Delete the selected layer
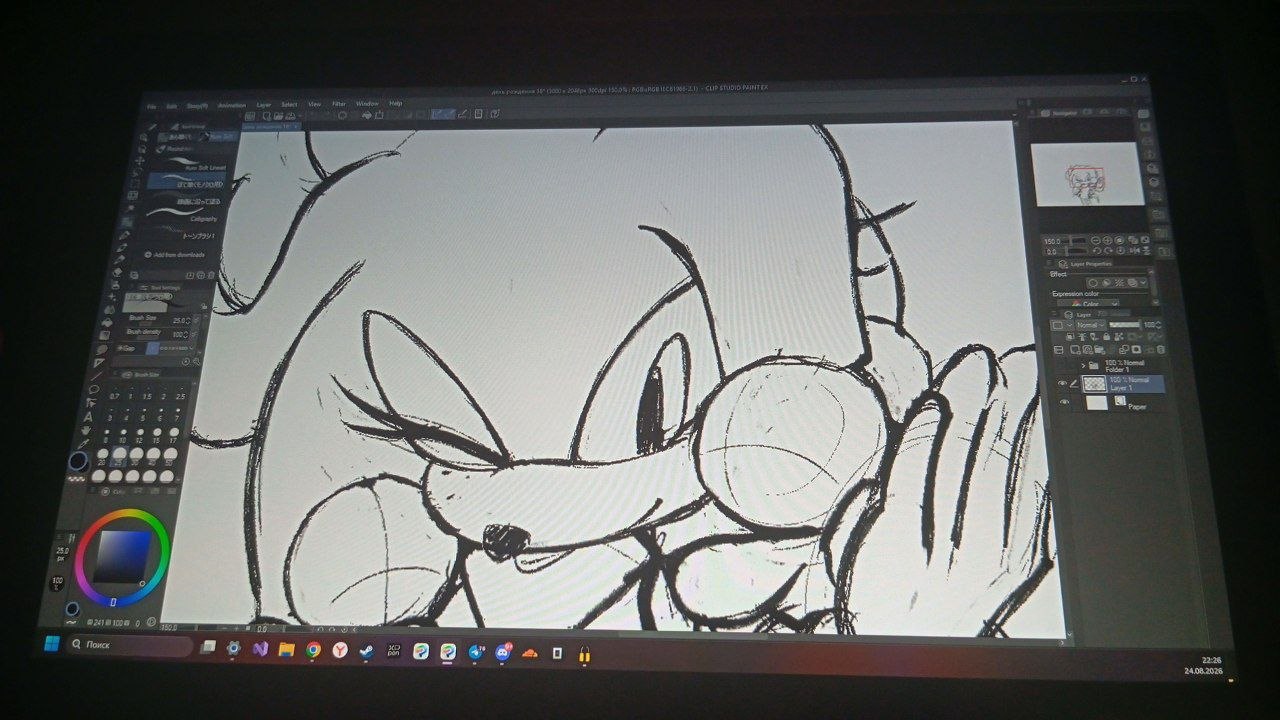1280x720 pixels. (1159, 350)
